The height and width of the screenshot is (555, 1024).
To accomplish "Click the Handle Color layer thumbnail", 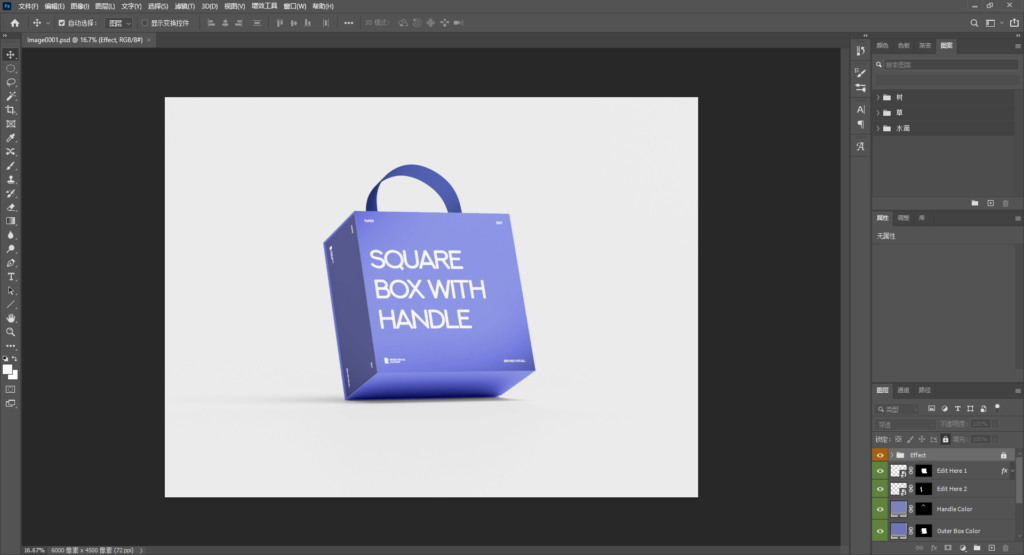I will pyautogui.click(x=899, y=509).
